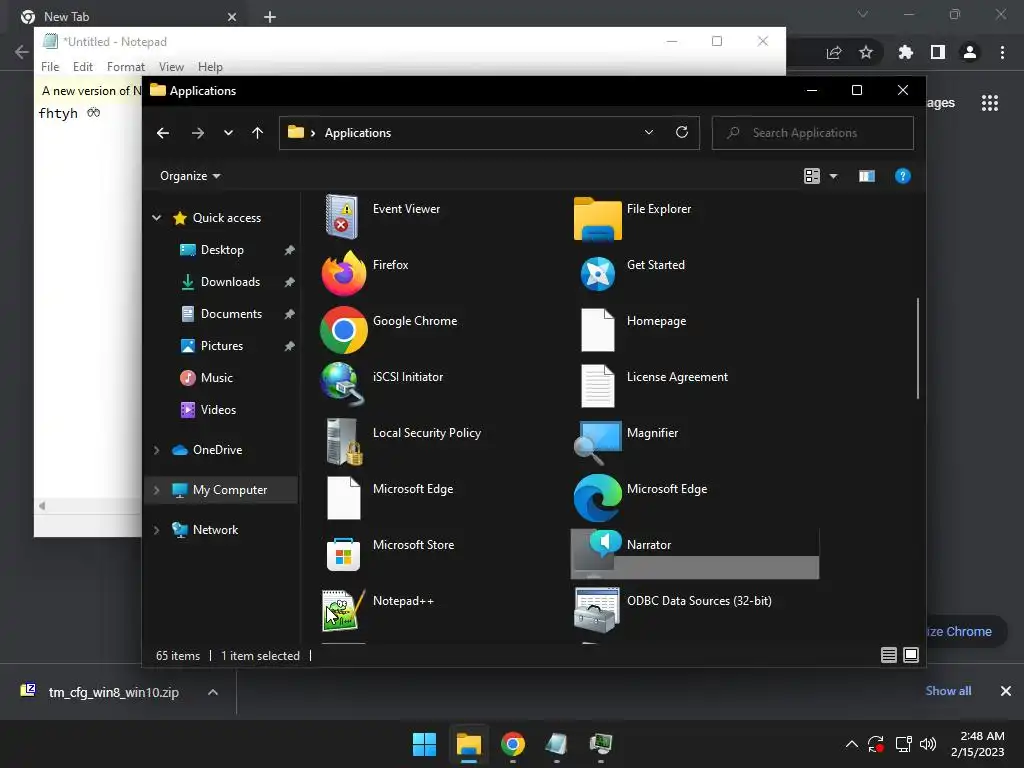1024x768 pixels.
Task: Open Chrome extensions puzzle icon
Action: [905, 52]
